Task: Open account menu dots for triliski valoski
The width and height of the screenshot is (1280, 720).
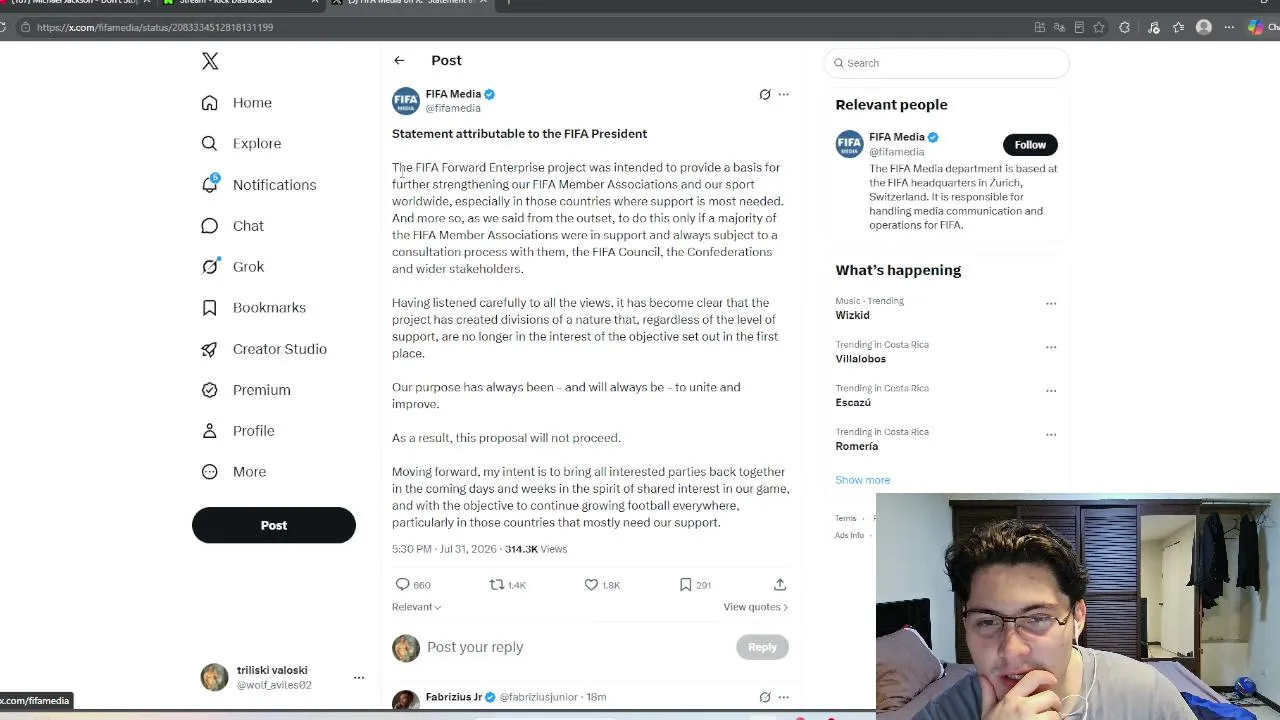Action: tap(359, 677)
